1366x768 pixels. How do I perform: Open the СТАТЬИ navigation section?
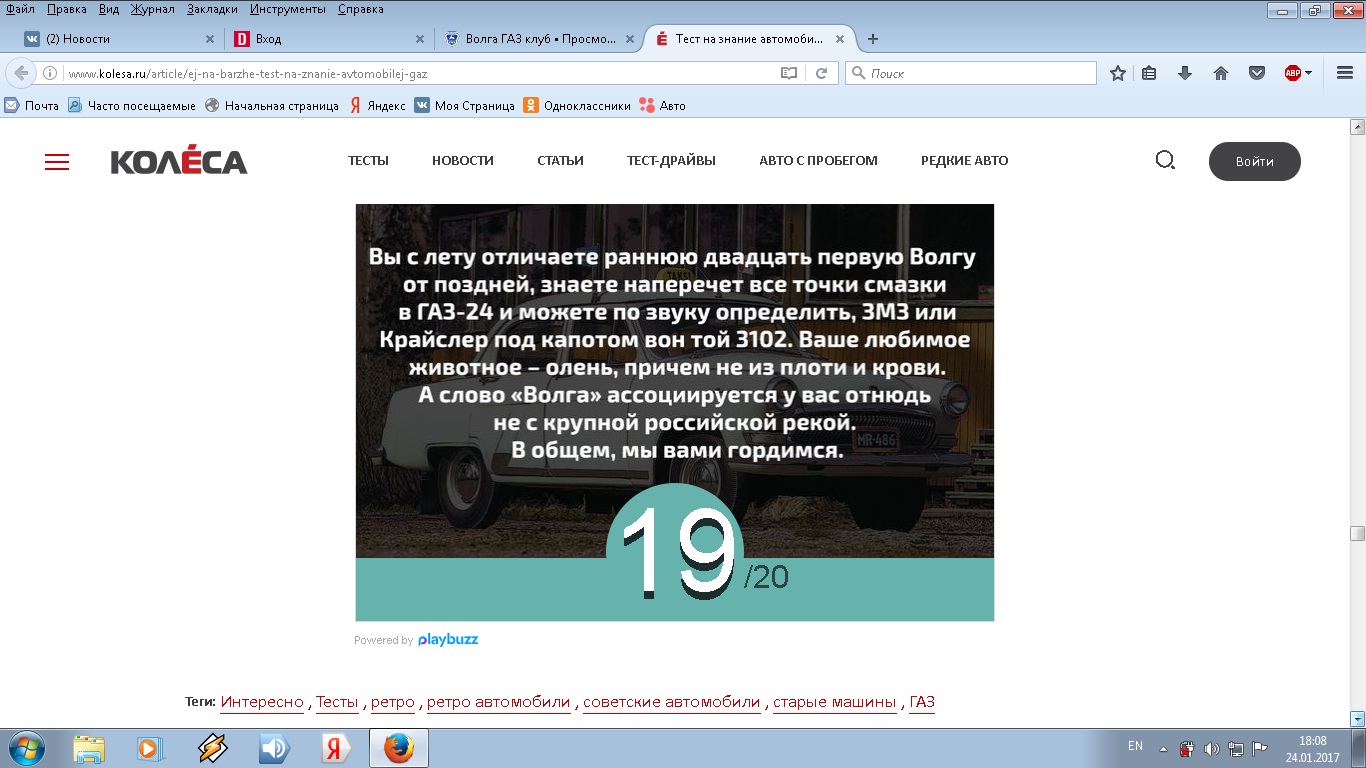[x=560, y=160]
